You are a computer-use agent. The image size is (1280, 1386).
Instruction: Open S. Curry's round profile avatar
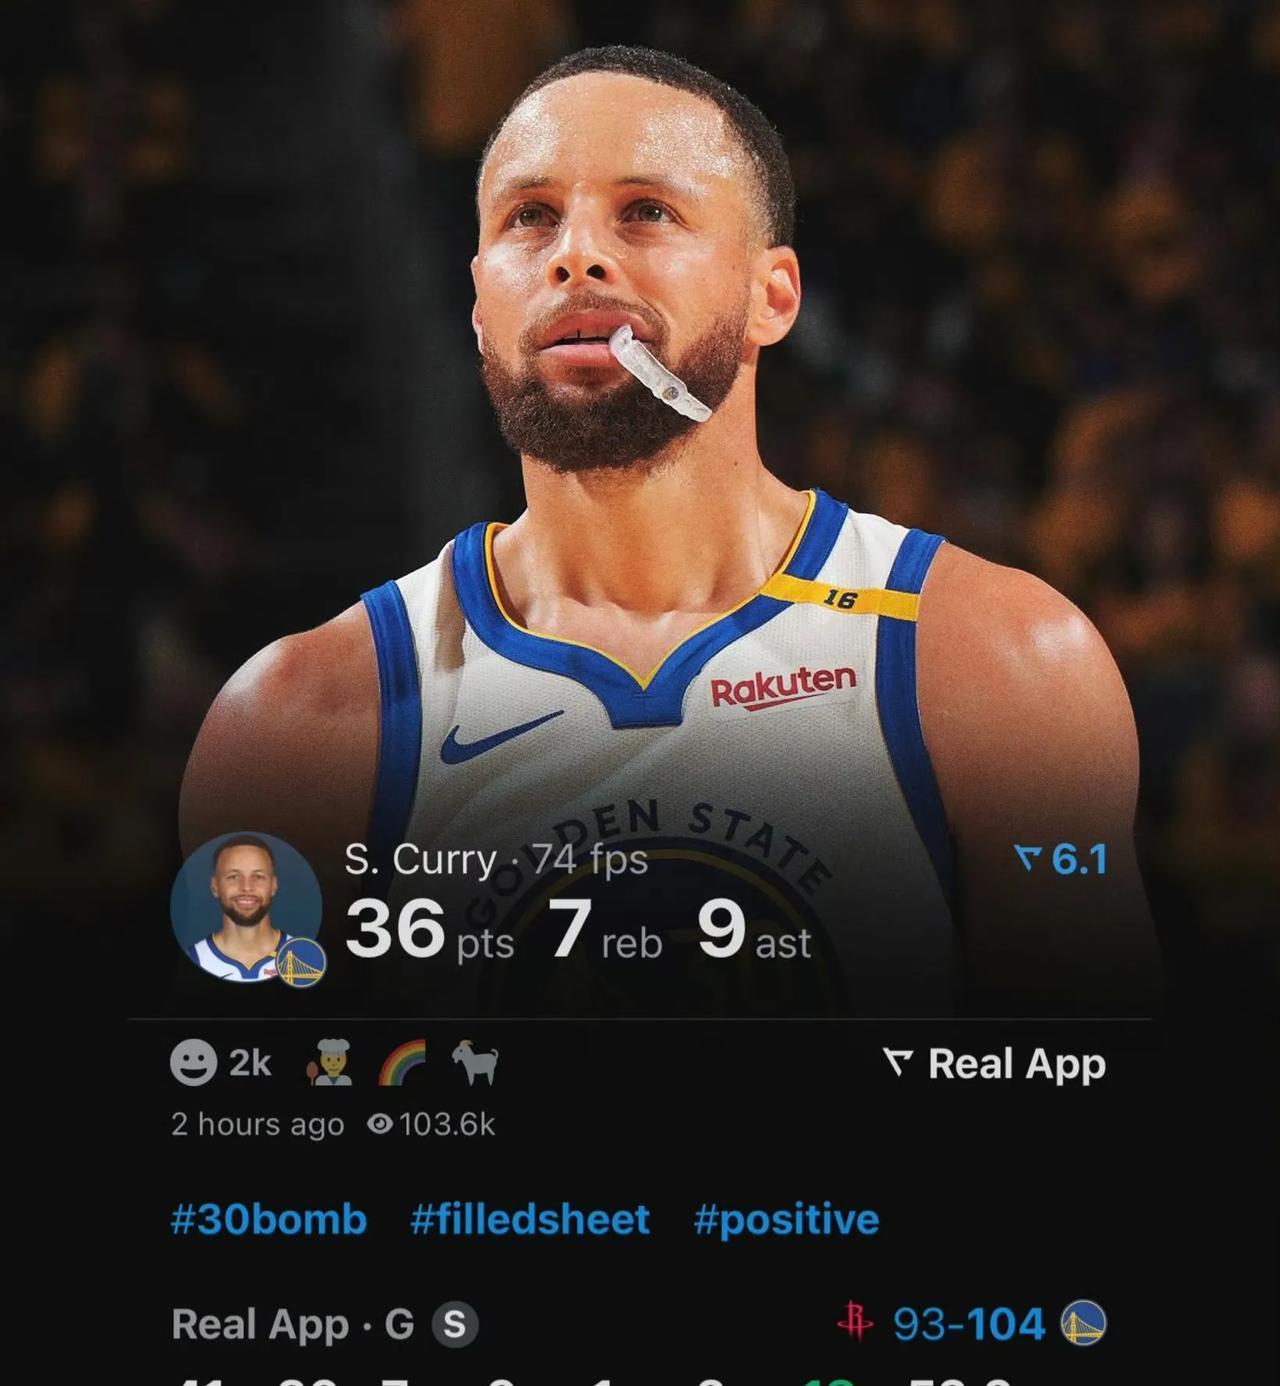point(246,908)
